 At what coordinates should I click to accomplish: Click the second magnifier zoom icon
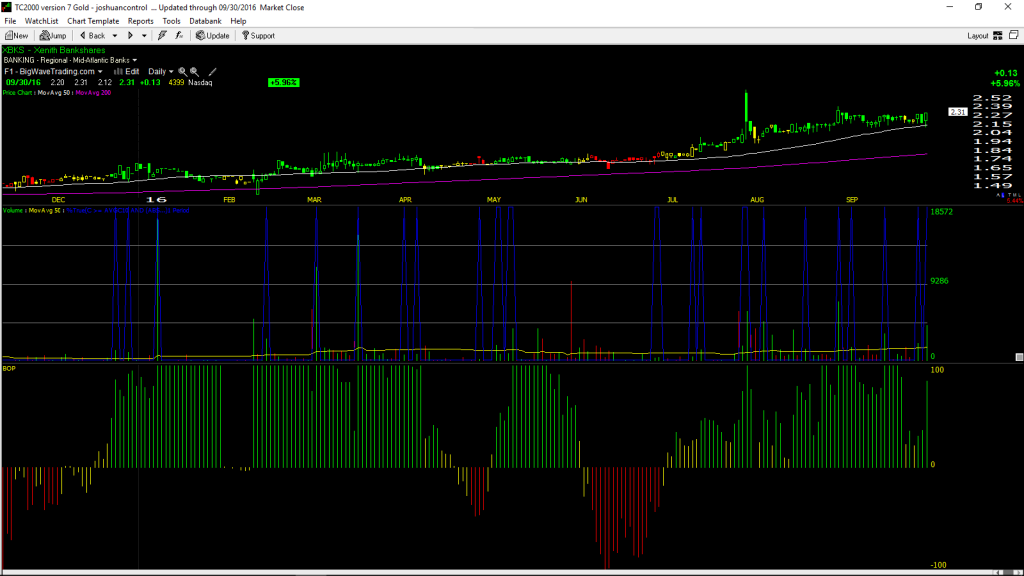(195, 71)
